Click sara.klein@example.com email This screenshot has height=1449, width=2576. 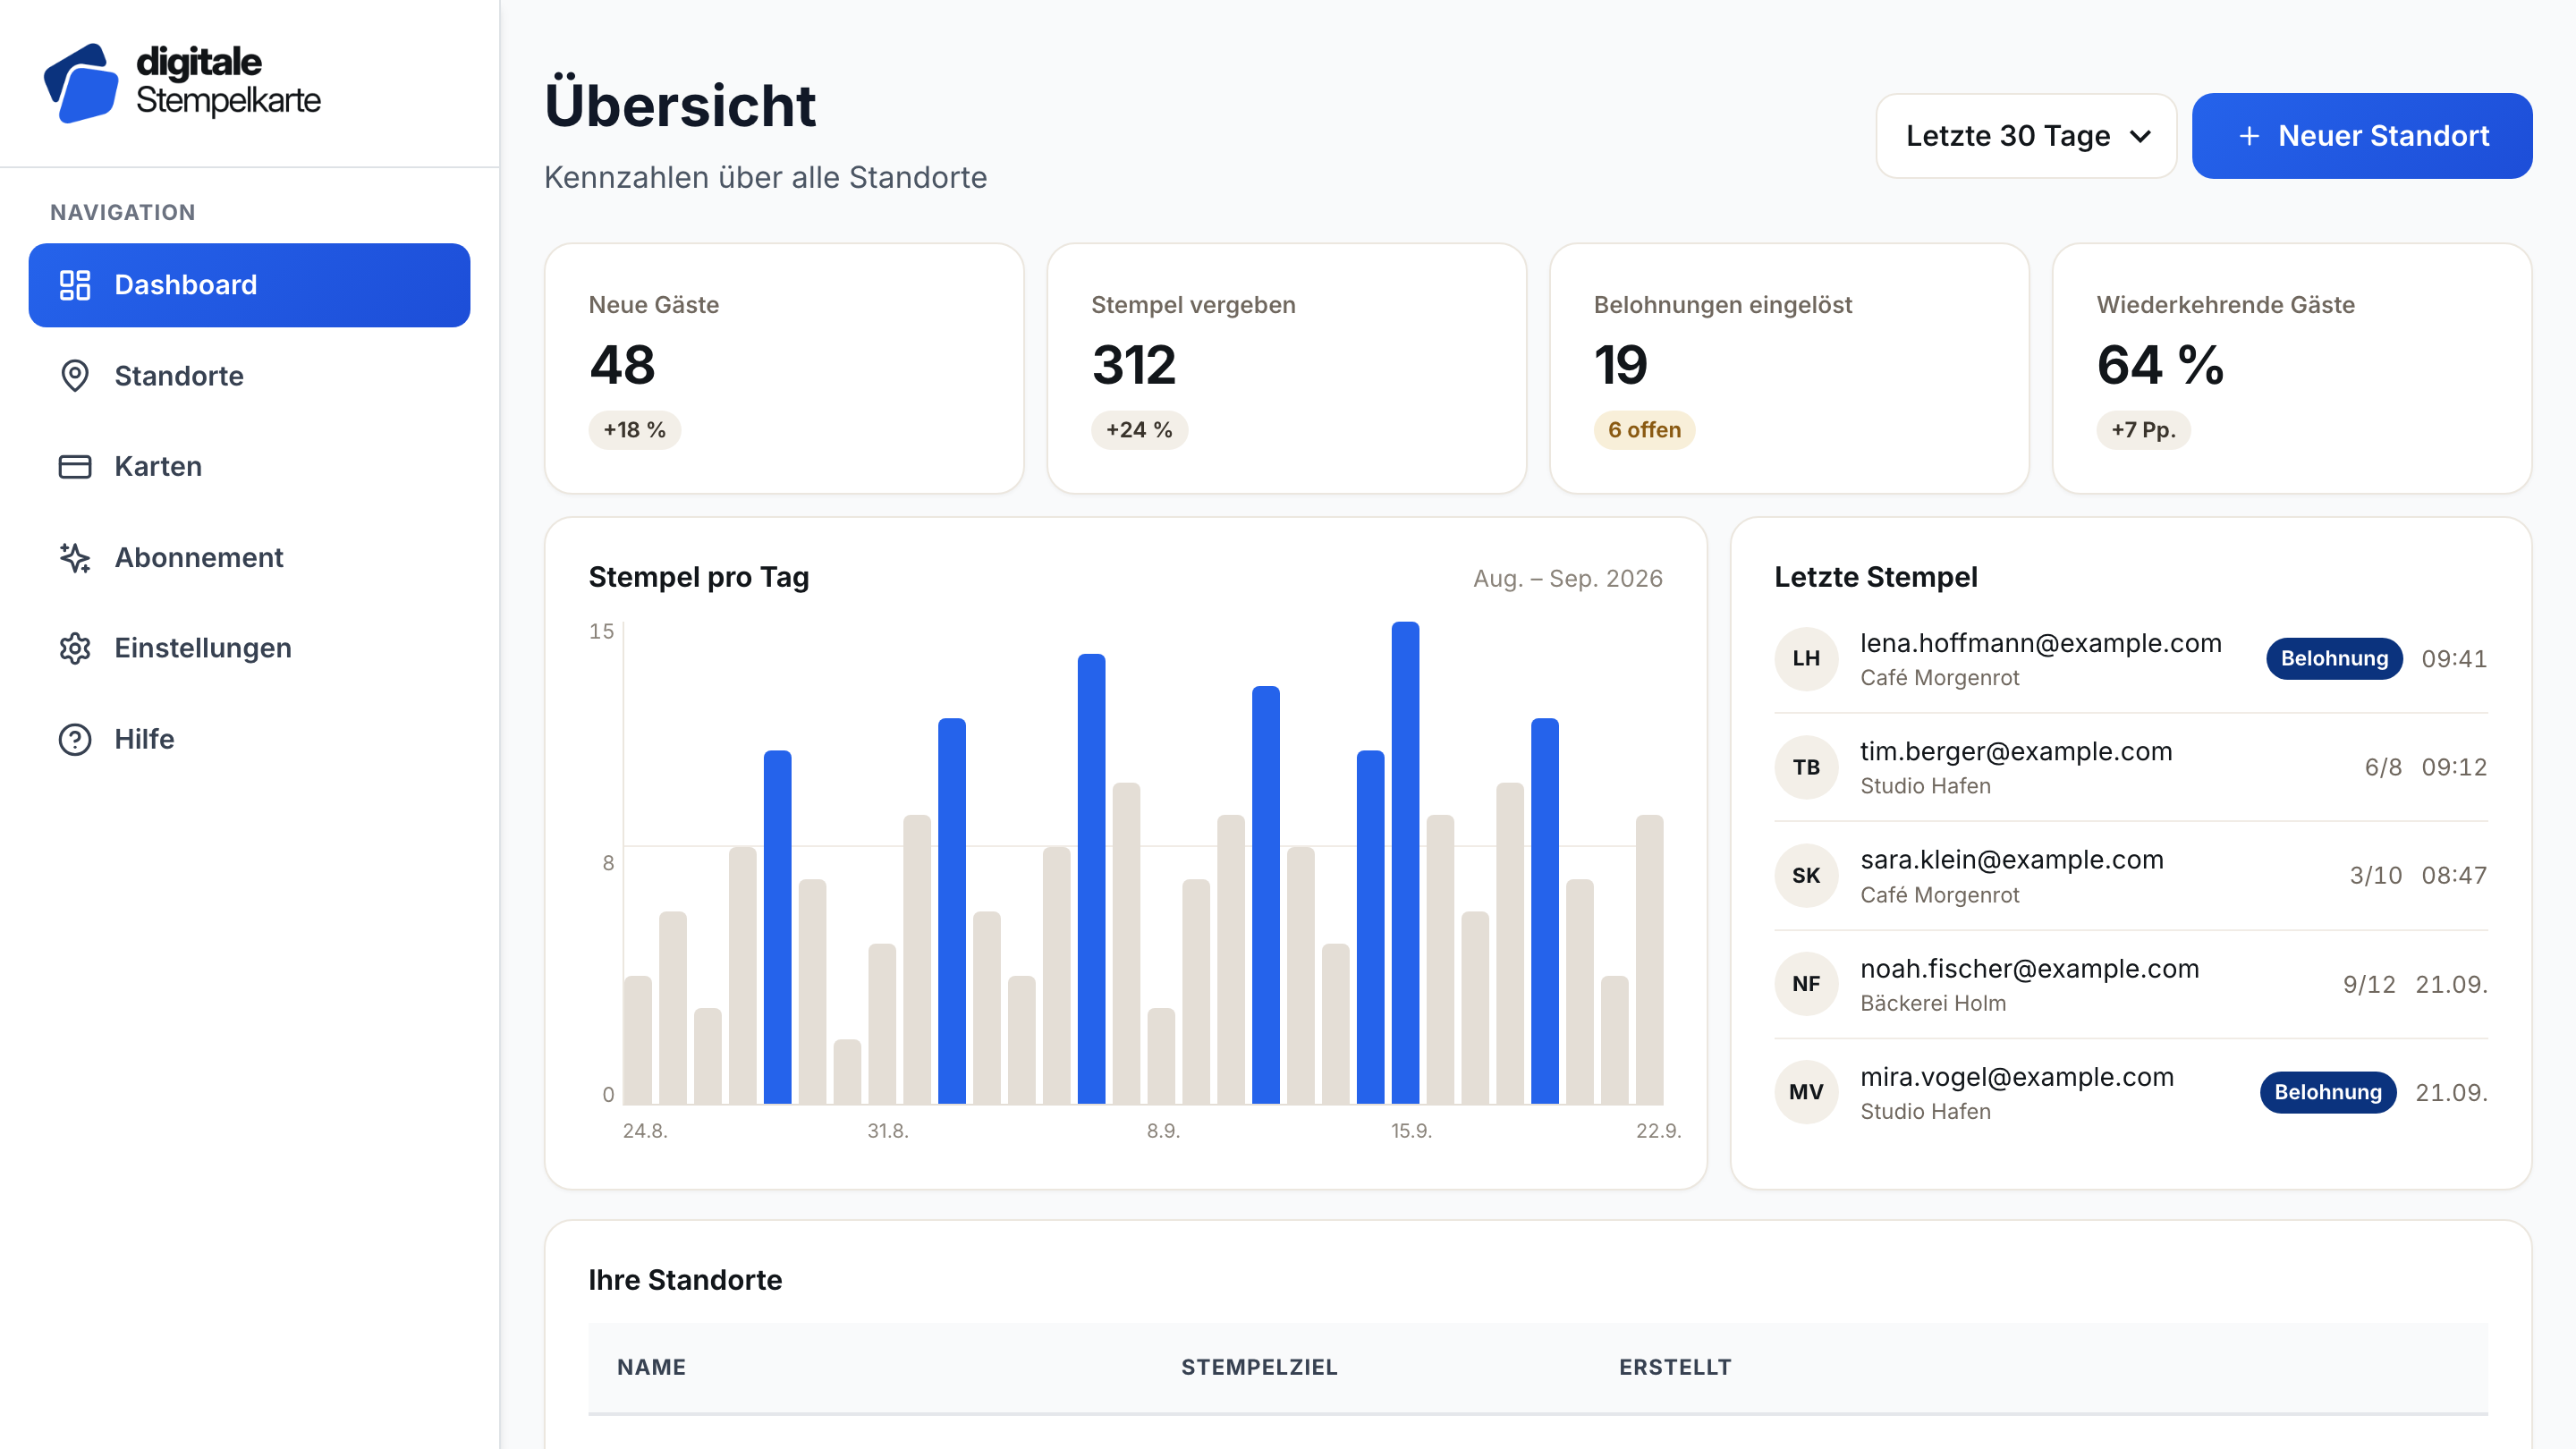pos(2012,860)
